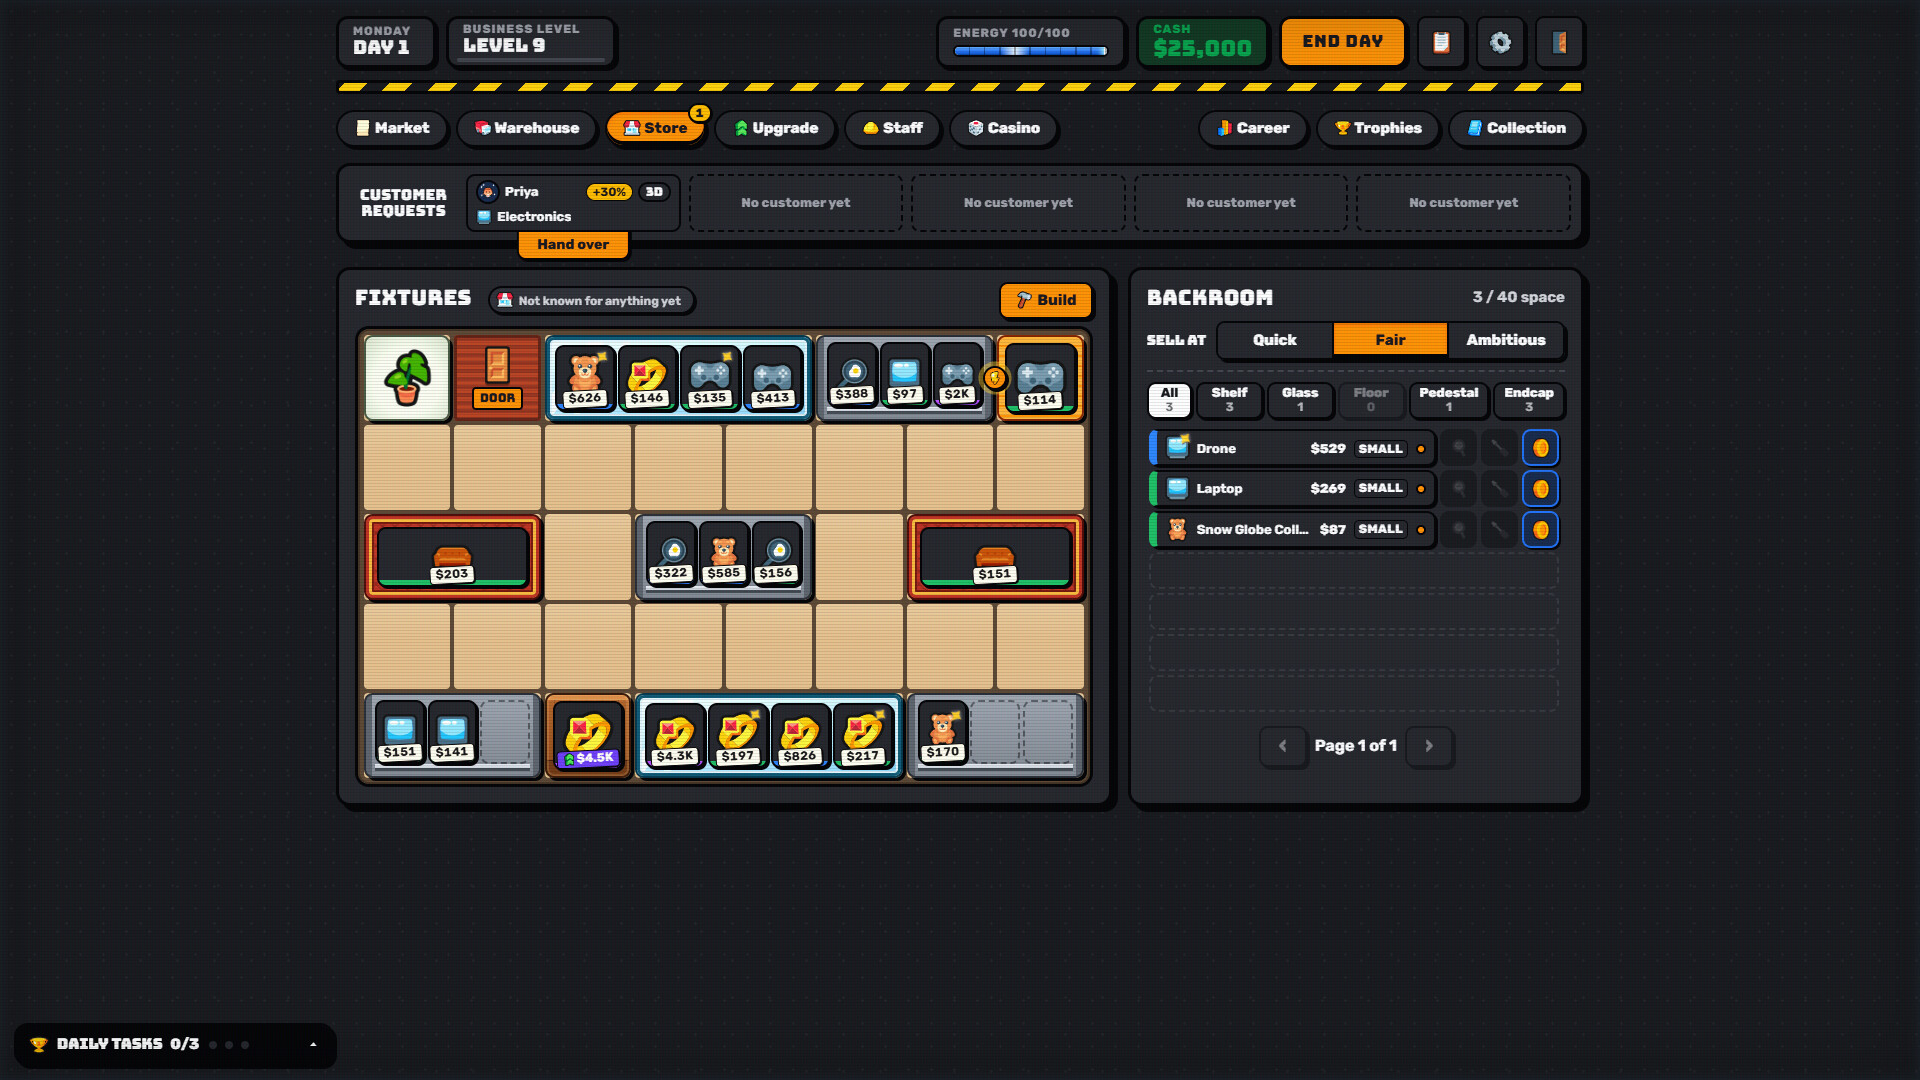Expand the Daily Tasks panel arrow
This screenshot has height=1080, width=1920.
click(x=313, y=1044)
